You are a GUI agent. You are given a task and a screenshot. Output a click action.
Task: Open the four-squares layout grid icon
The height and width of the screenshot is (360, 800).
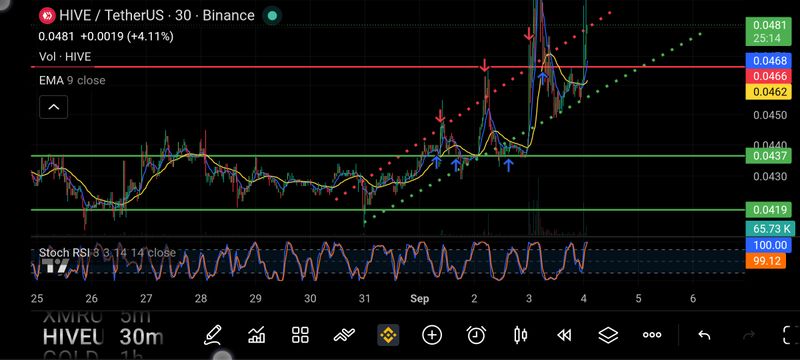point(301,335)
